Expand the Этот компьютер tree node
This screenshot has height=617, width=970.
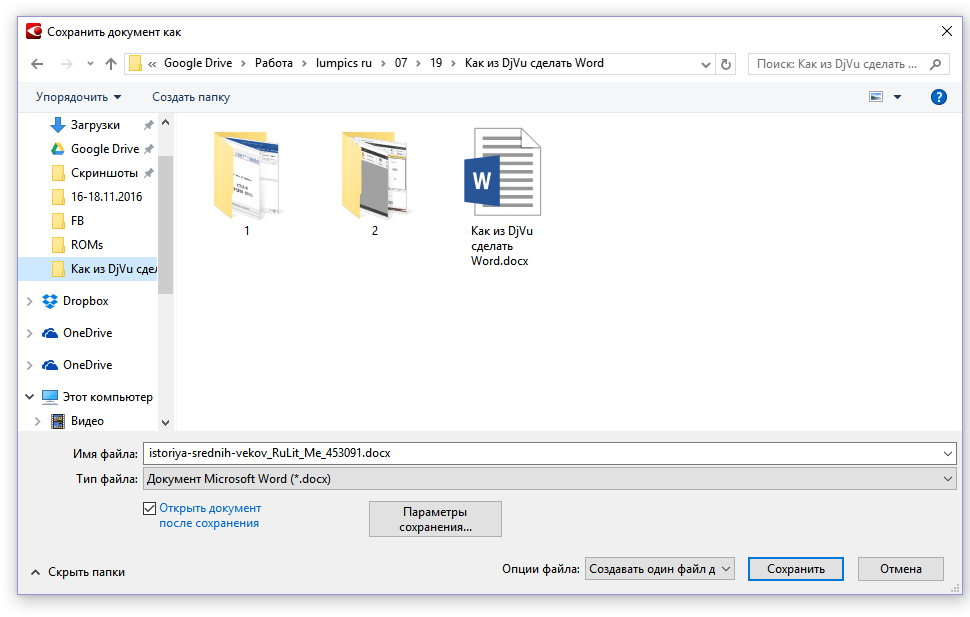[30, 397]
